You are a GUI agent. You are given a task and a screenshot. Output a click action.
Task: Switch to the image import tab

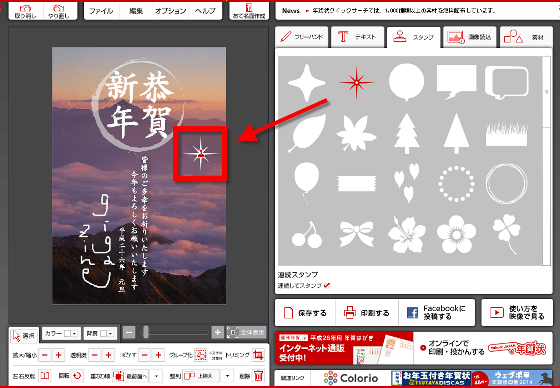pyautogui.click(x=470, y=36)
